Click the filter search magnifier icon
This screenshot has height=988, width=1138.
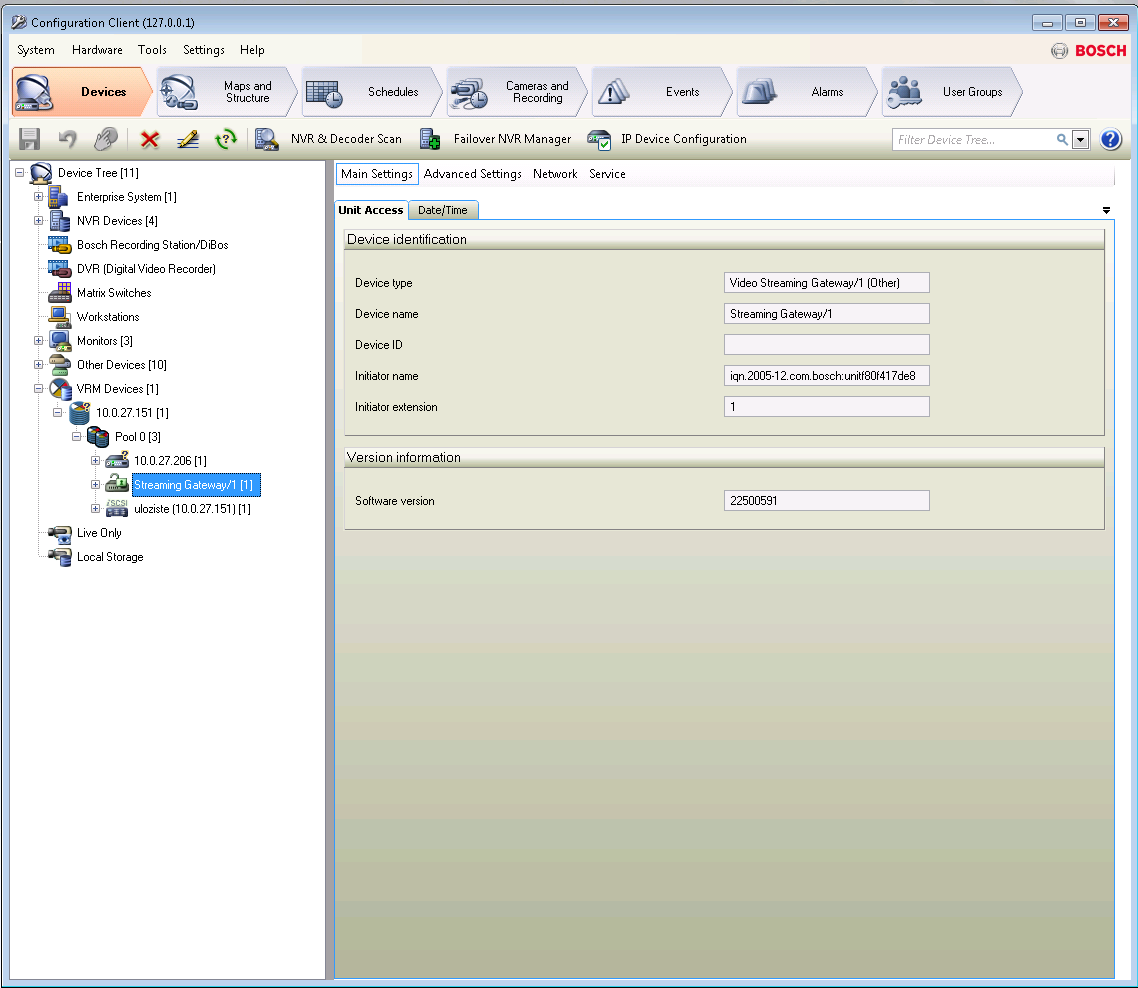click(x=1062, y=140)
